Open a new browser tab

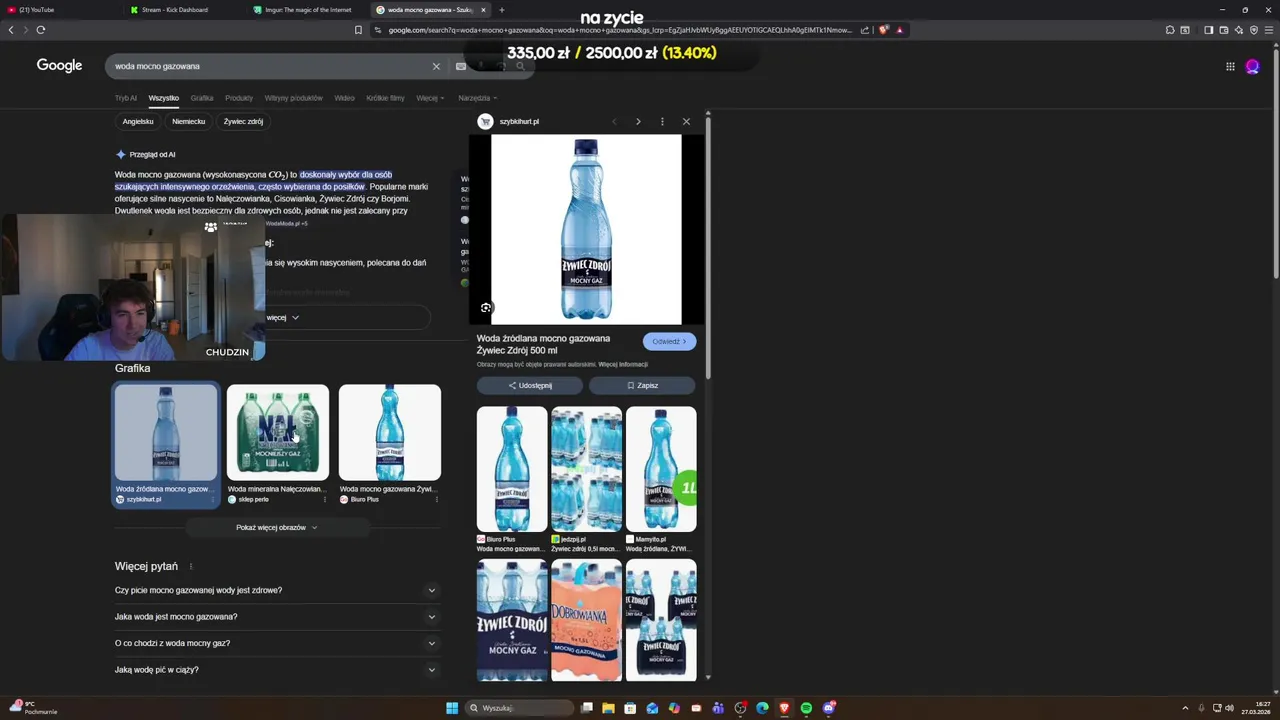click(x=501, y=10)
